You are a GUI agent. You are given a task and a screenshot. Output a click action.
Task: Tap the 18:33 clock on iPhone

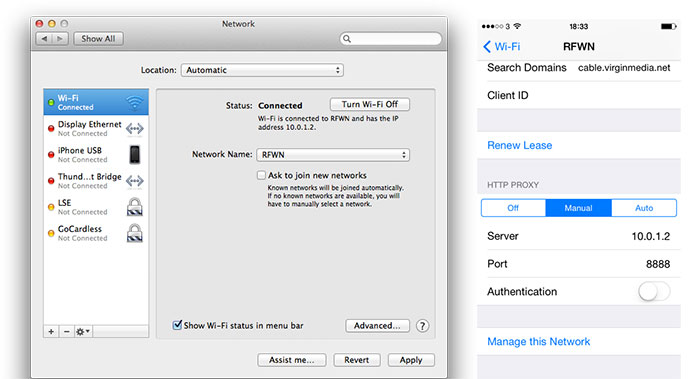[579, 26]
